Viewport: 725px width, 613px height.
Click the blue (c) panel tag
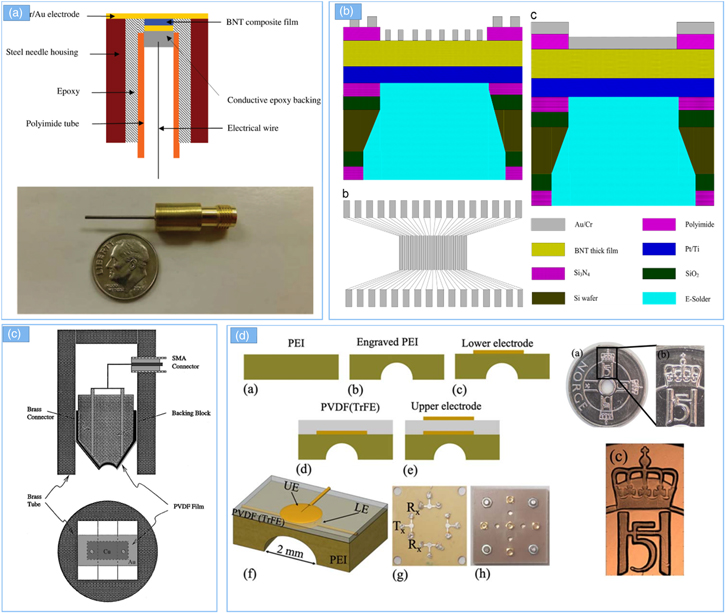coord(15,334)
